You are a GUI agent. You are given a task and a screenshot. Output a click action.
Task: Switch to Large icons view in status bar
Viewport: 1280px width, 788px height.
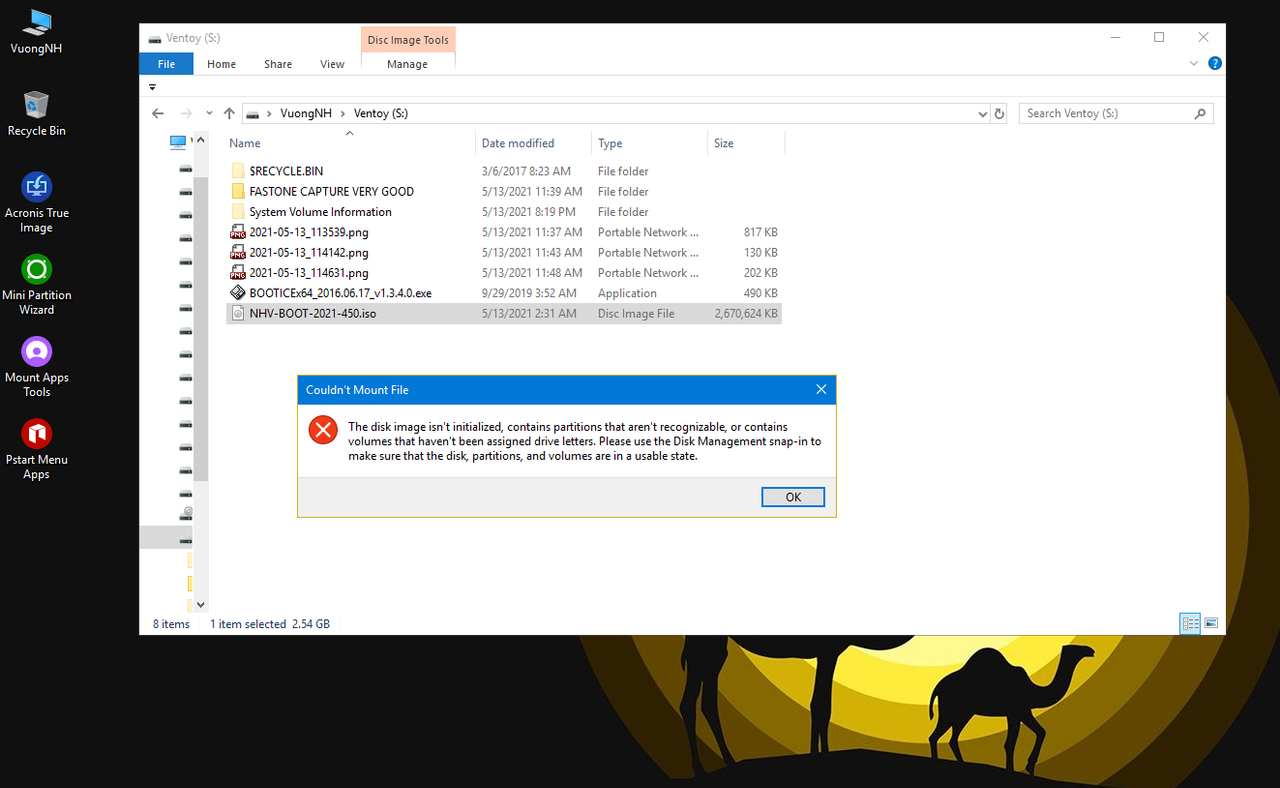point(1211,623)
